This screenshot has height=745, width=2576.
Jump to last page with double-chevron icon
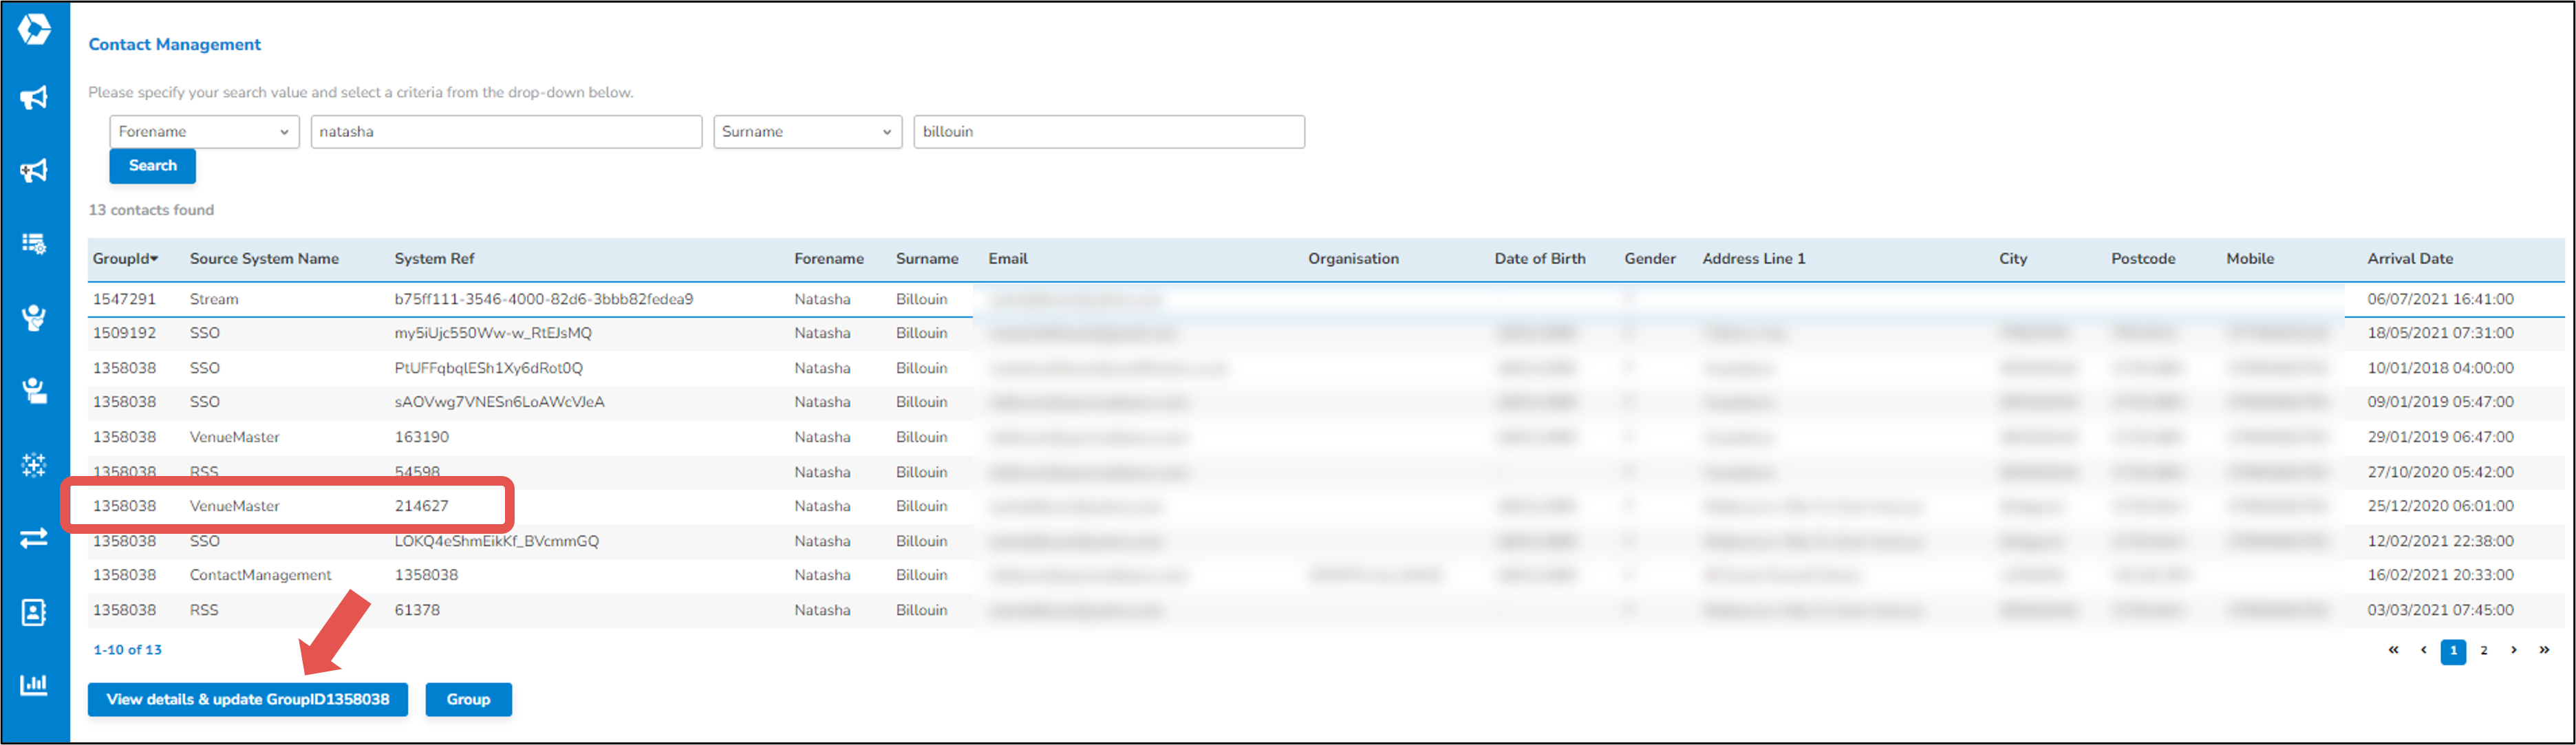(2544, 650)
